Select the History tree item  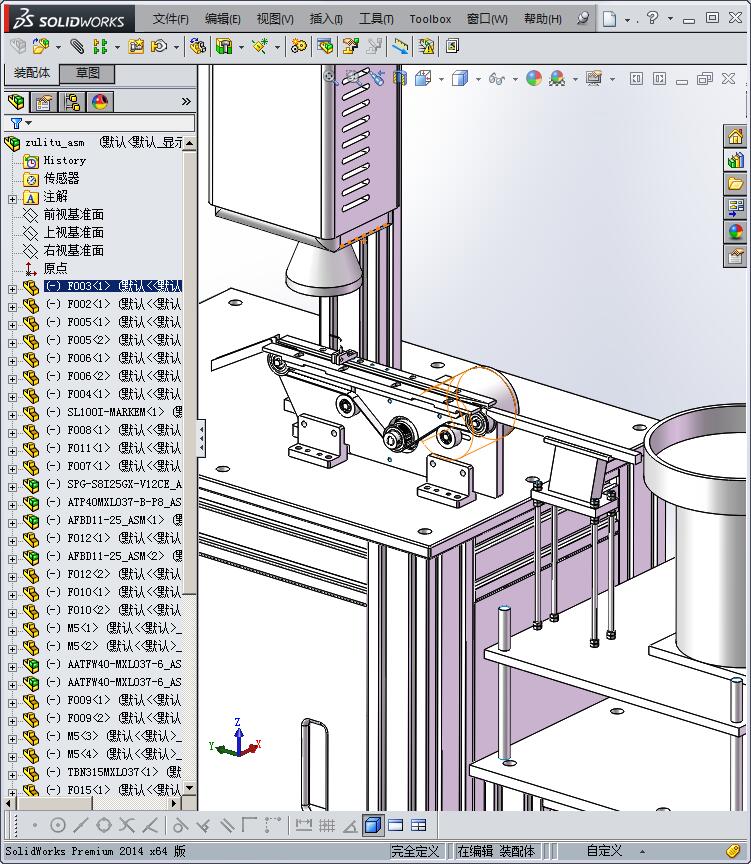(x=64, y=160)
